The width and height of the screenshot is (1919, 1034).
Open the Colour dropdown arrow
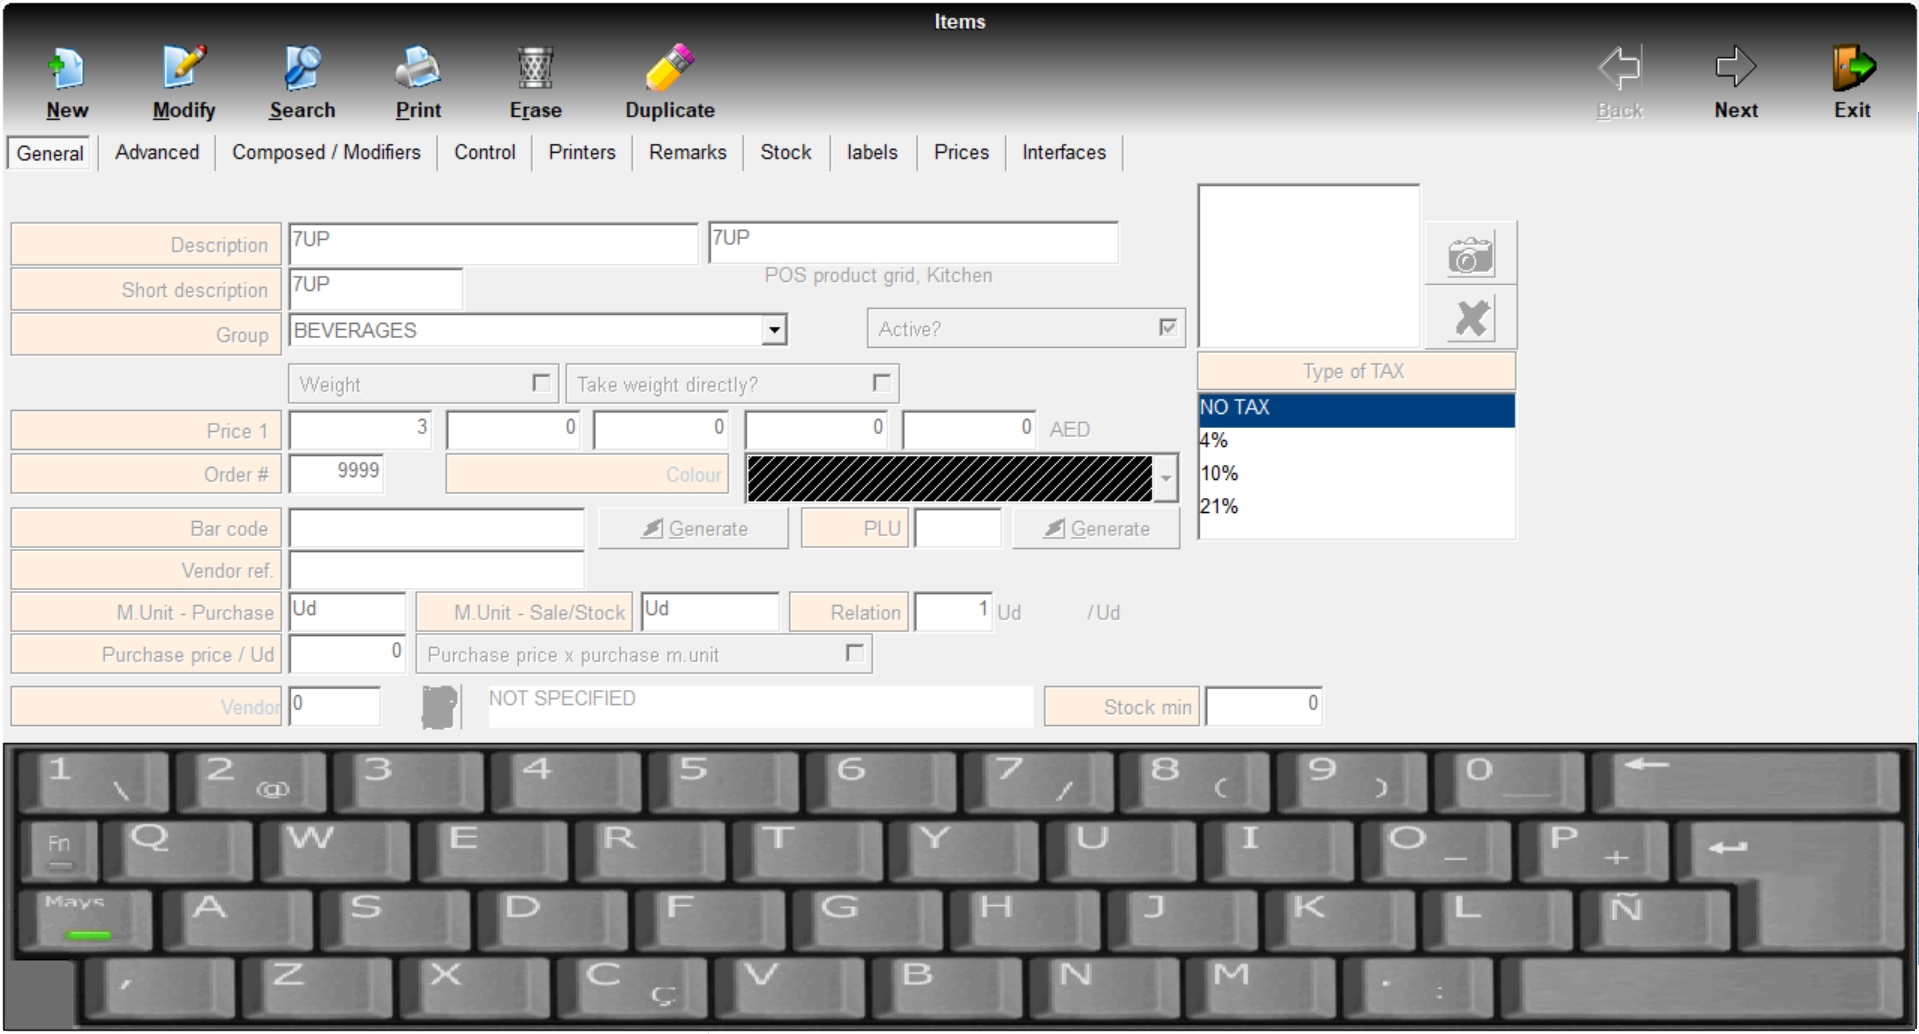[1166, 478]
